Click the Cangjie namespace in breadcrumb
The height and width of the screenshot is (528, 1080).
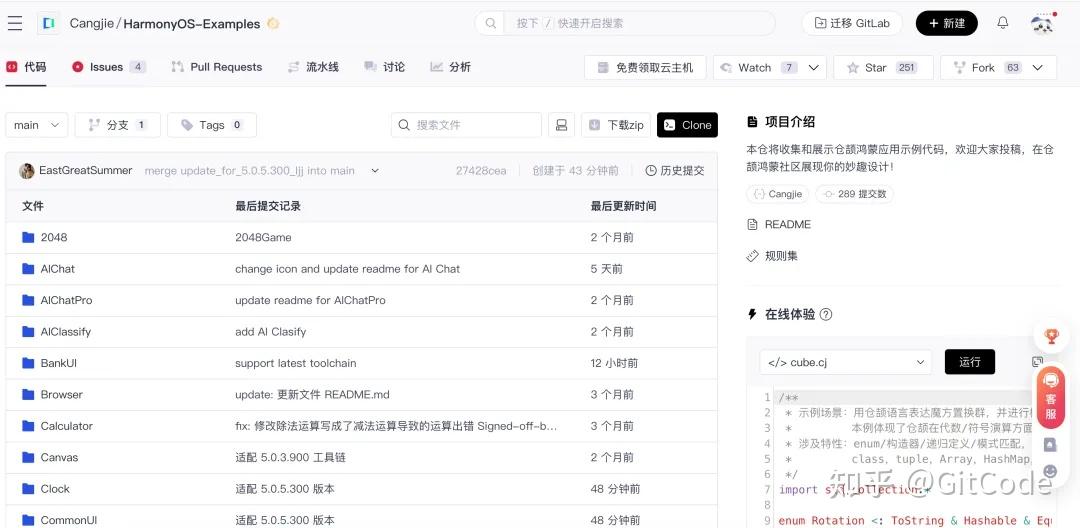tap(92, 23)
